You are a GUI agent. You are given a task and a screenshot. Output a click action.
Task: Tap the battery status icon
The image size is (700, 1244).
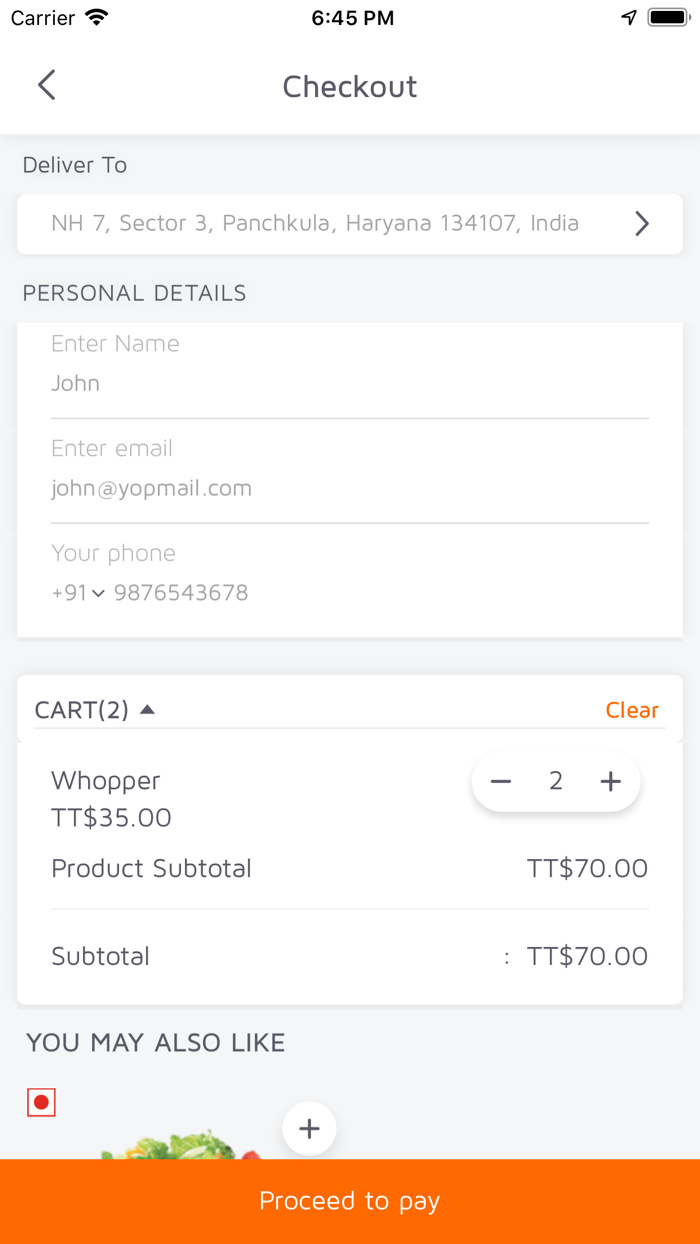coord(666,17)
